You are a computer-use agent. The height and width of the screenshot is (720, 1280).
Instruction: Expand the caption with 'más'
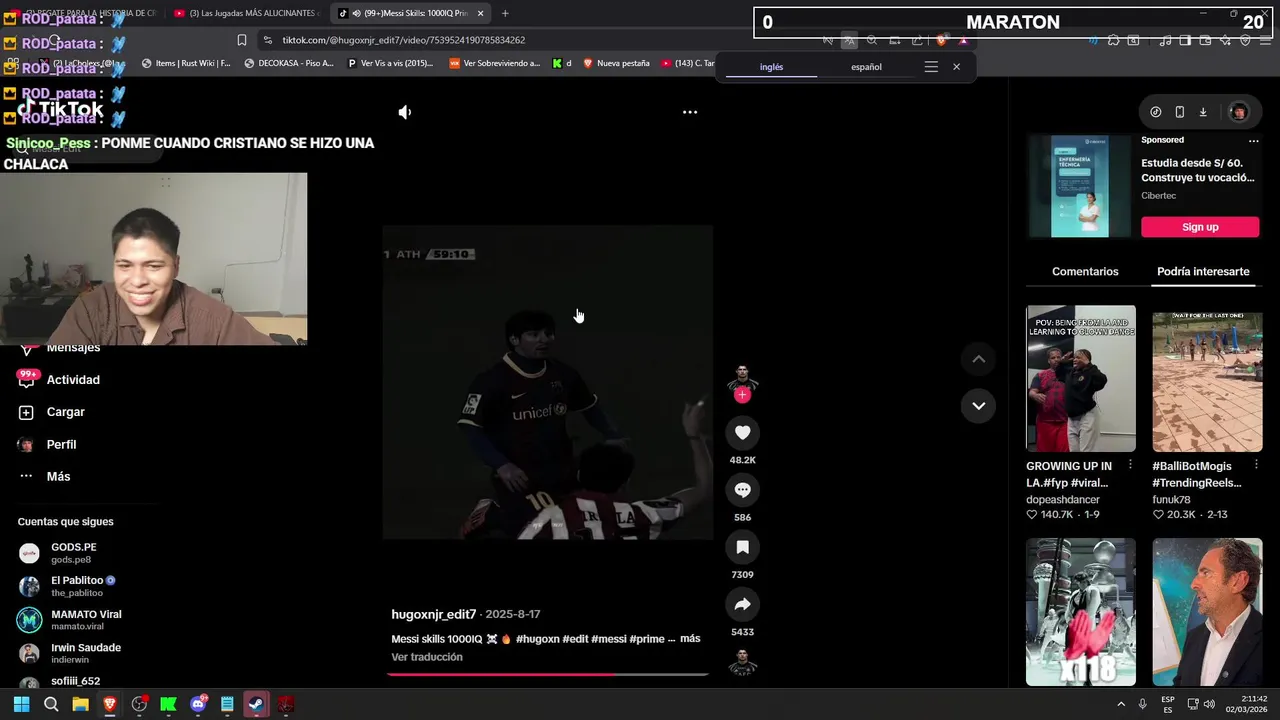point(690,639)
